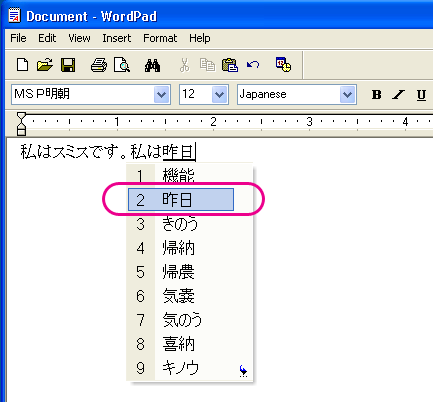Screen dimensions: 433x402
Task: Open the Insert menu
Action: [x=117, y=38]
